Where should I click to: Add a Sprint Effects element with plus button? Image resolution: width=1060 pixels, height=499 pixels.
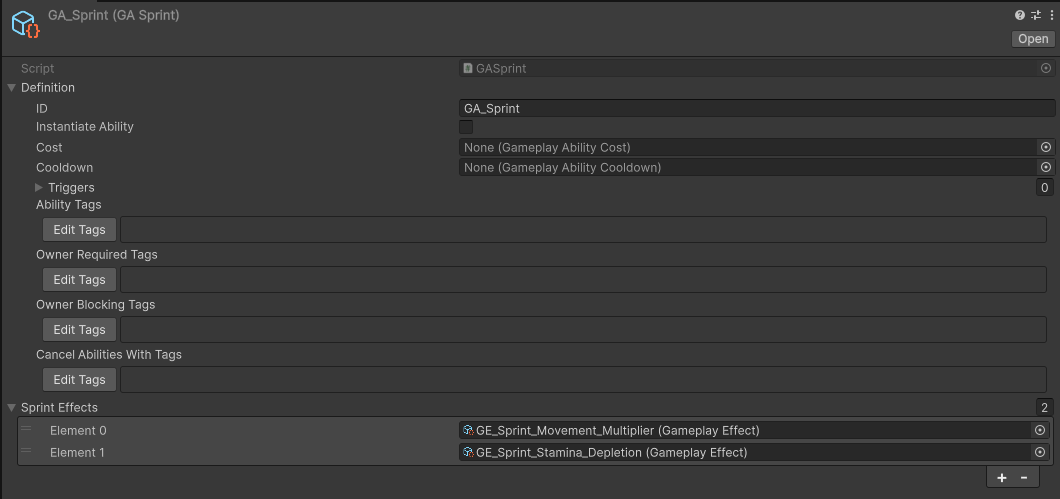point(1002,478)
